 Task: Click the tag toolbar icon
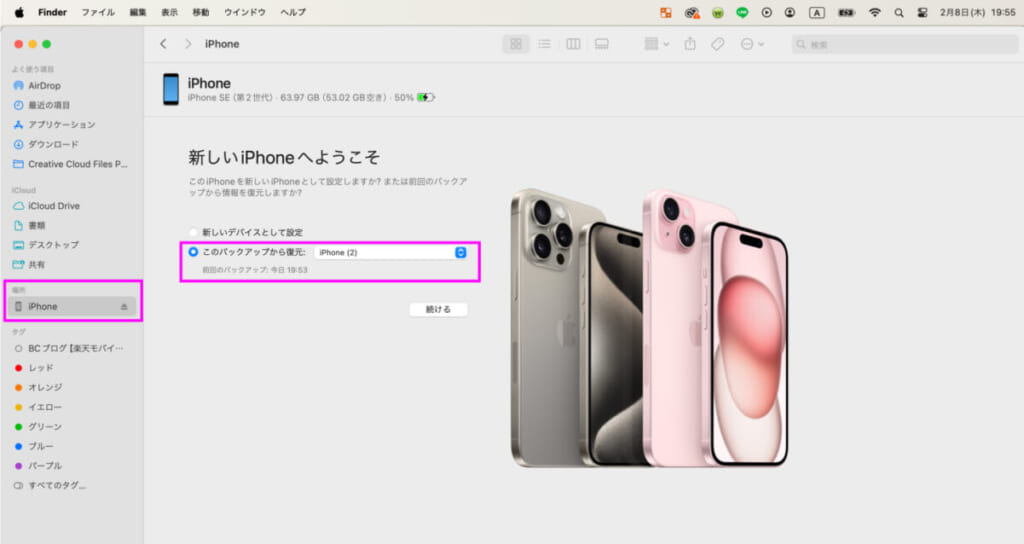[x=718, y=44]
